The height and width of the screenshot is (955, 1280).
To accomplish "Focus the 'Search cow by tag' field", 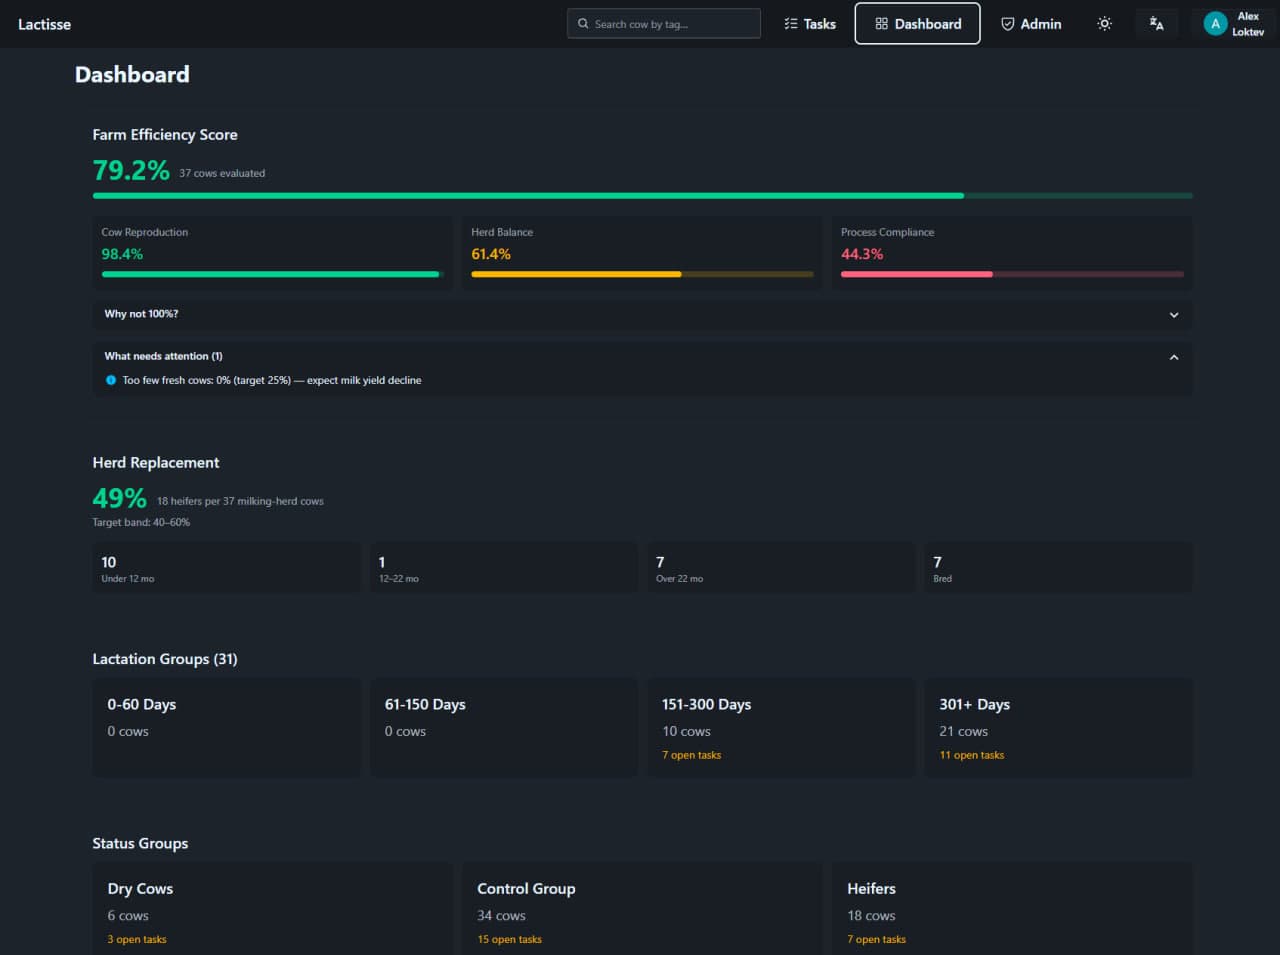I will 664,24.
